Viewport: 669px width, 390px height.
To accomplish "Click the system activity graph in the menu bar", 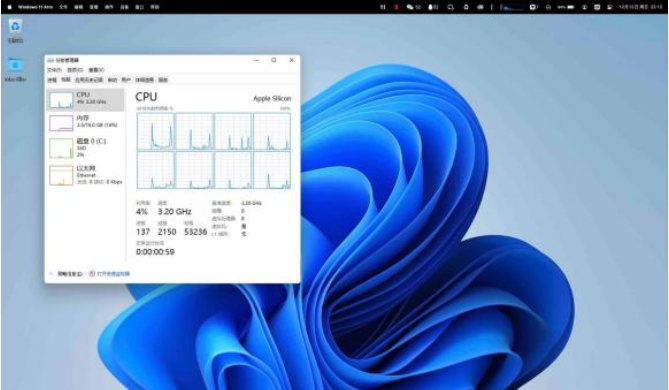I will [x=511, y=7].
